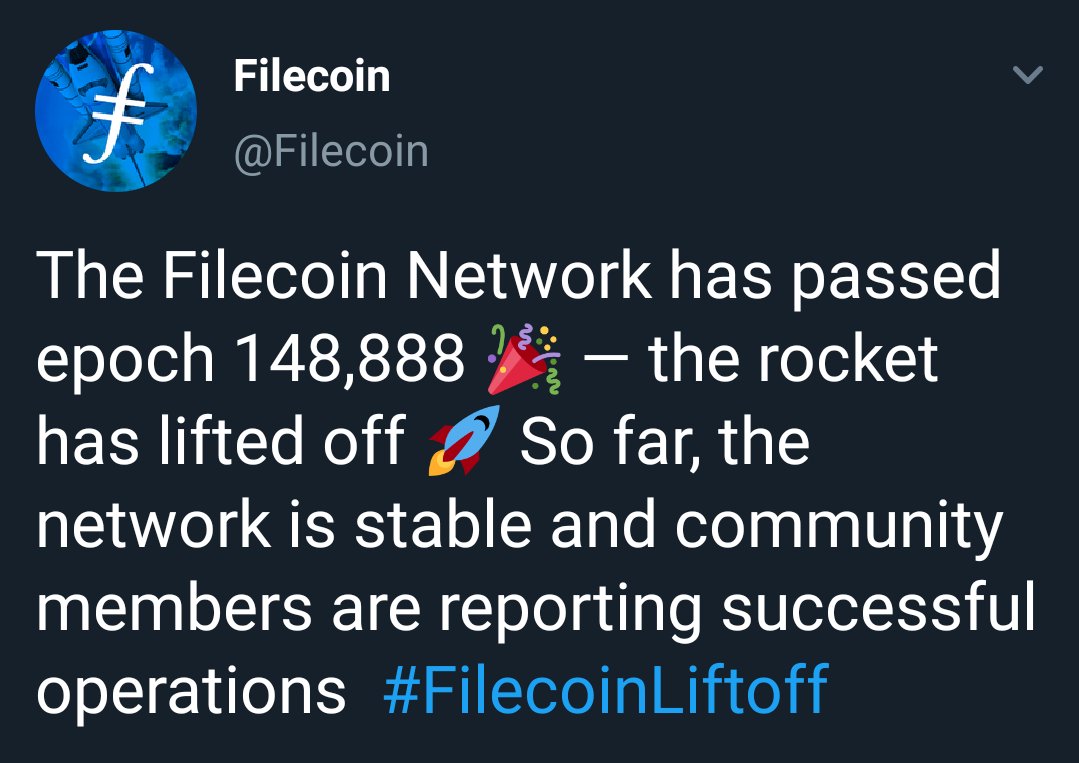The width and height of the screenshot is (1079, 763).
Task: Open the #FilecoinLiftoff hashtag
Action: point(606,689)
